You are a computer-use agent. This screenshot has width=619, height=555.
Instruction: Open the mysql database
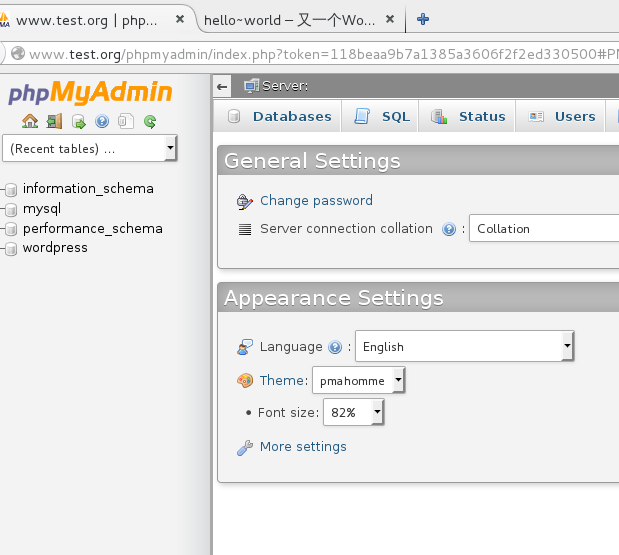42,209
